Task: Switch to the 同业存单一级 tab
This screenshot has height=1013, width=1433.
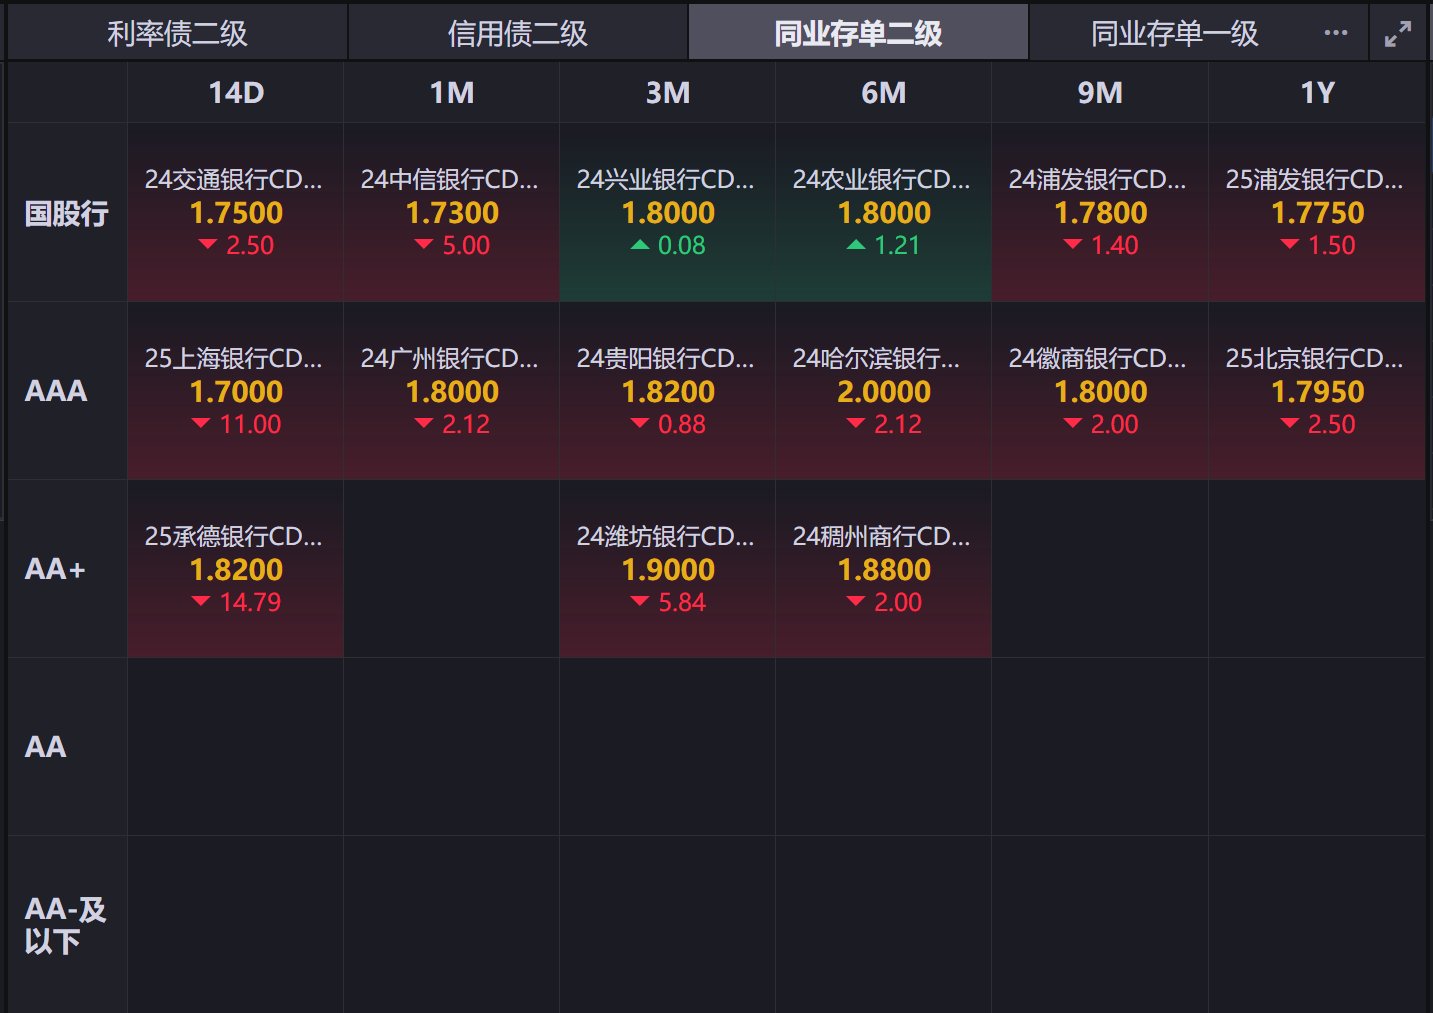Action: tap(1175, 32)
